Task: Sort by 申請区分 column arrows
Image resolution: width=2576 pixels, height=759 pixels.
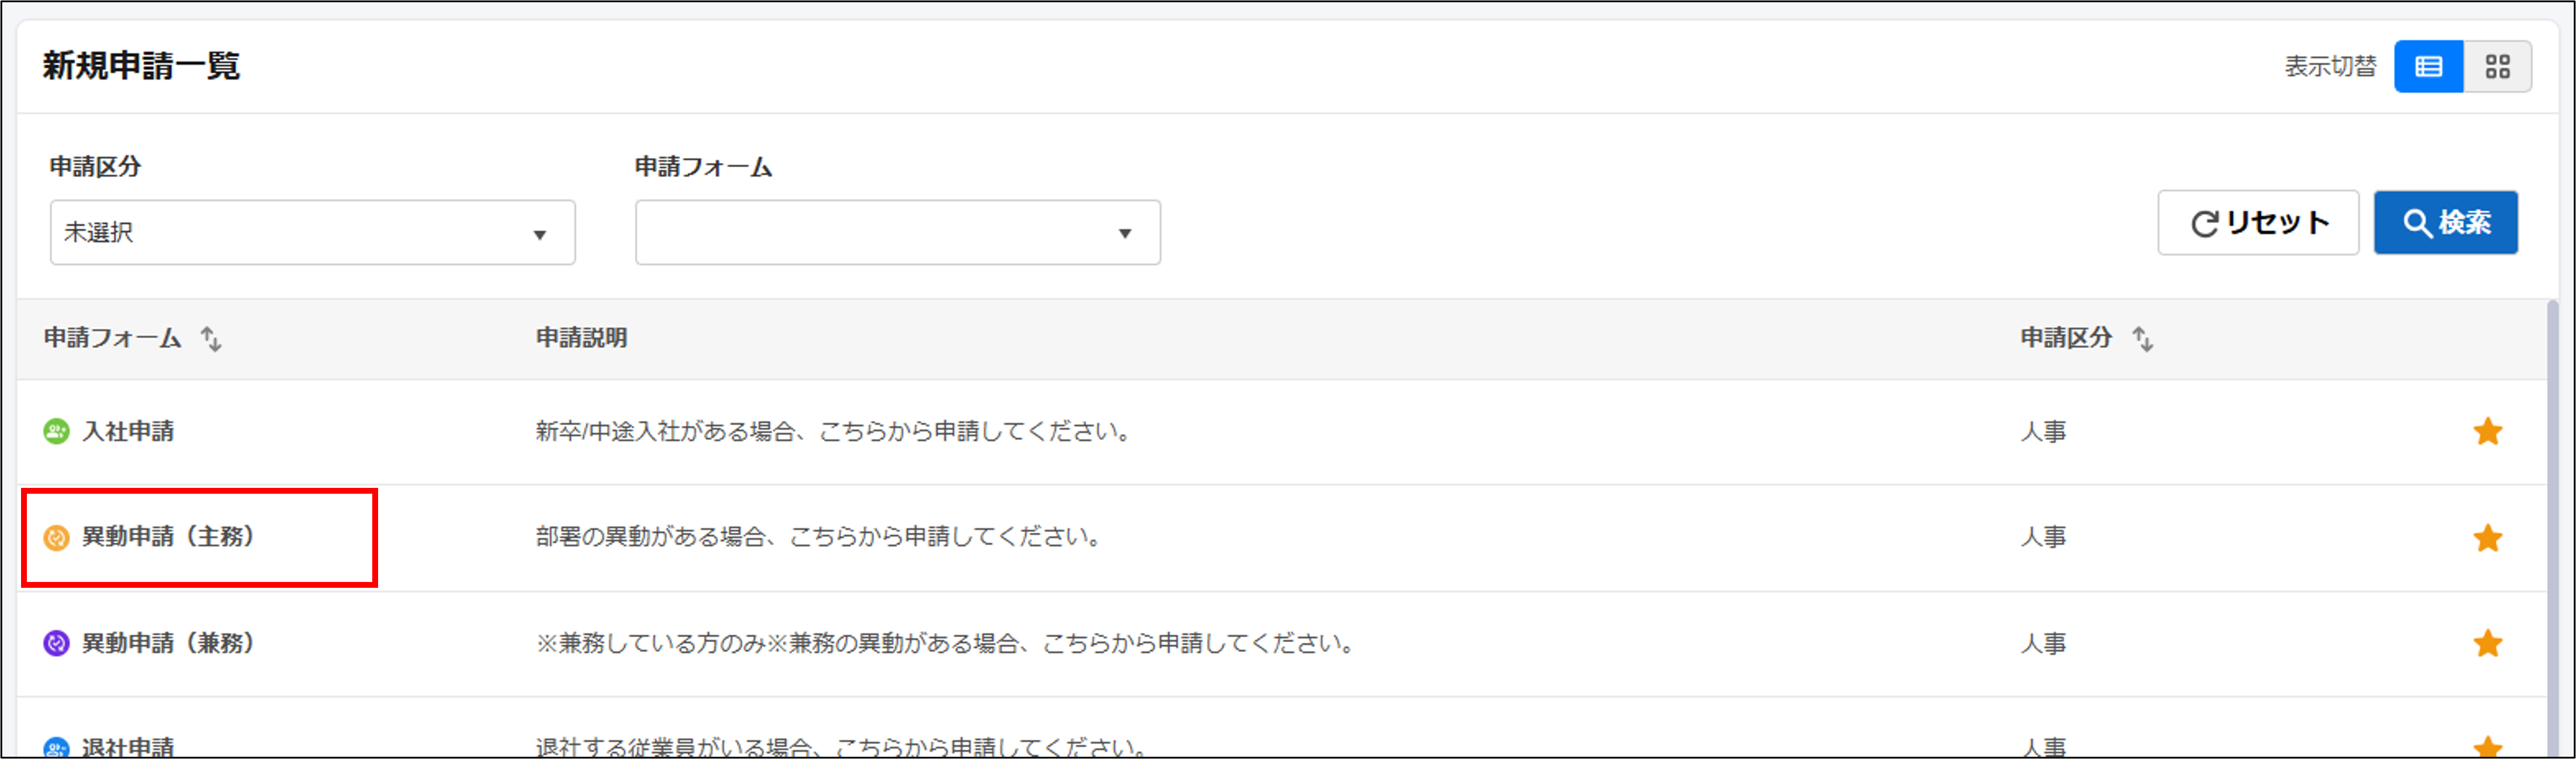Action: [x=2143, y=339]
